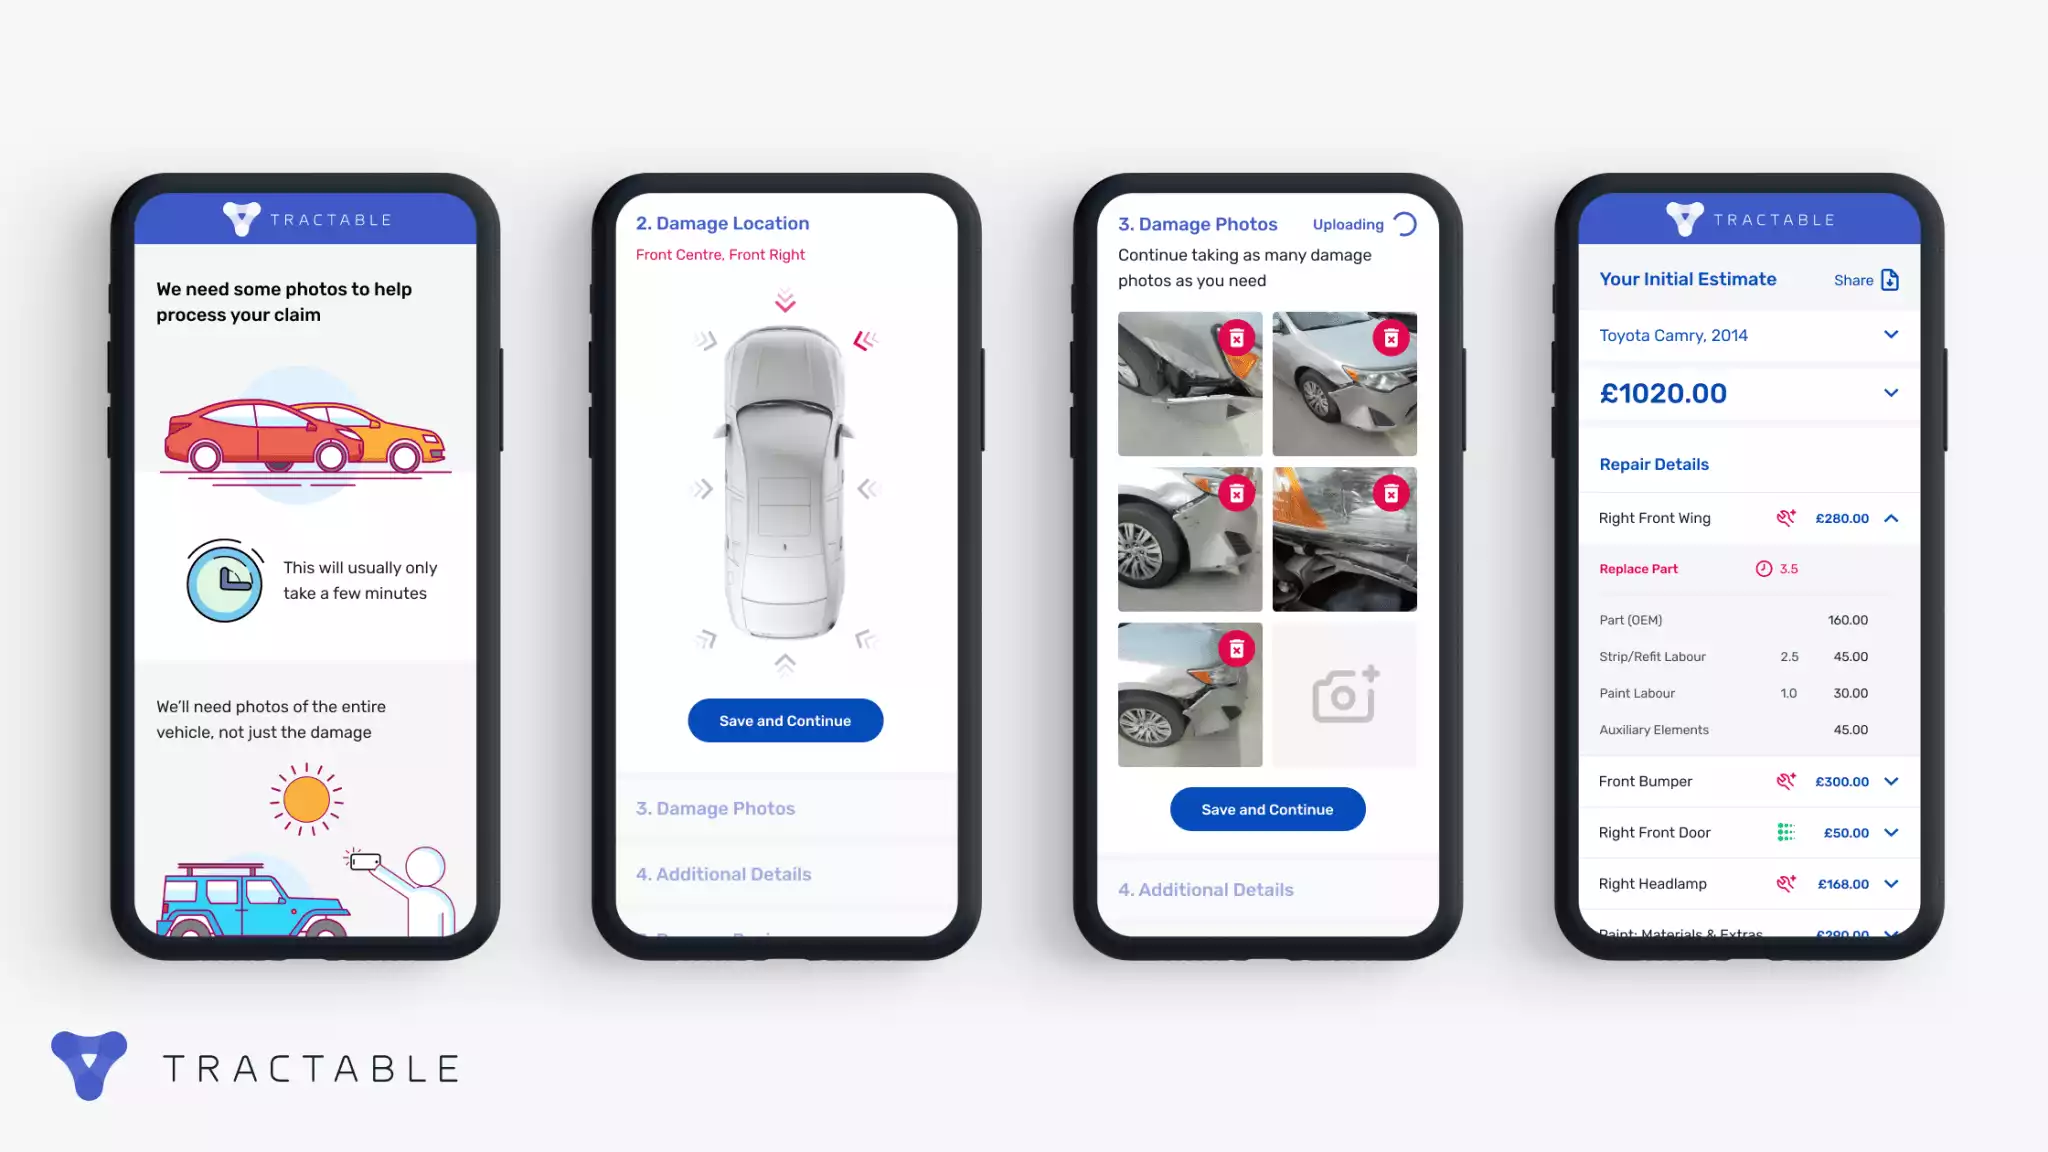Click the delete icon on first damage photo
Image resolution: width=2048 pixels, height=1152 pixels.
point(1236,338)
